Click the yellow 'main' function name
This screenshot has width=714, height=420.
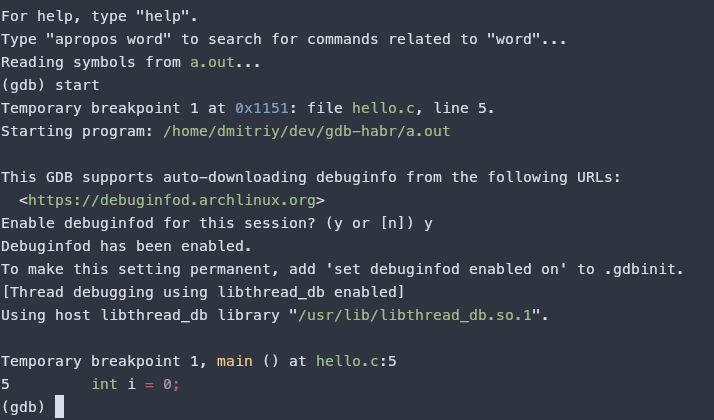click(x=235, y=361)
